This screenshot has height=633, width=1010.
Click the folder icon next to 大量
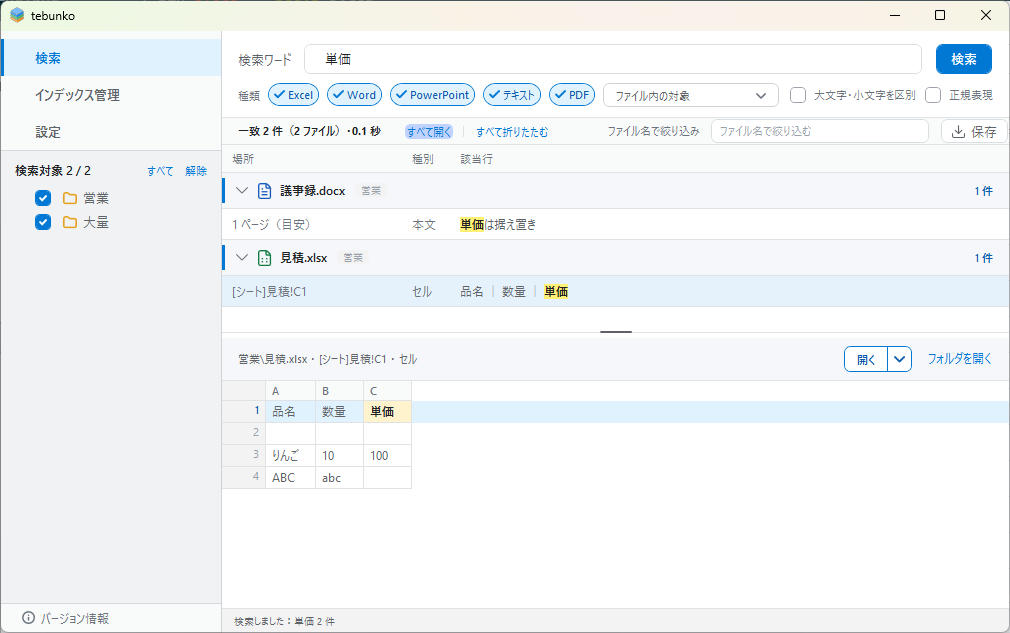pyautogui.click(x=70, y=222)
